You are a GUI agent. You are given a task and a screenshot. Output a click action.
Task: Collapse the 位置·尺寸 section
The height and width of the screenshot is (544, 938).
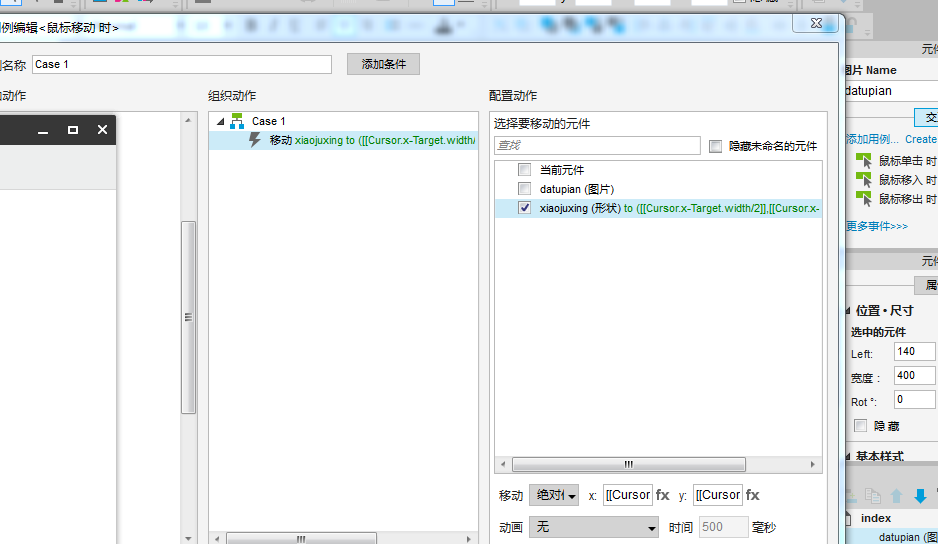click(x=848, y=311)
